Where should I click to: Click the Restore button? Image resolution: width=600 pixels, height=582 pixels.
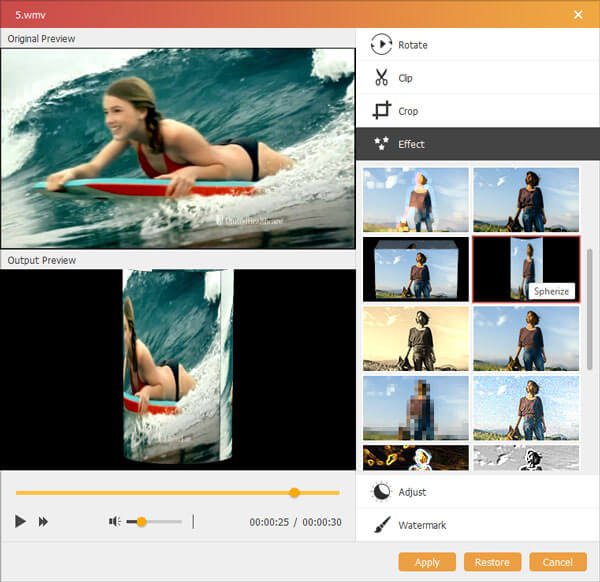[x=492, y=562]
